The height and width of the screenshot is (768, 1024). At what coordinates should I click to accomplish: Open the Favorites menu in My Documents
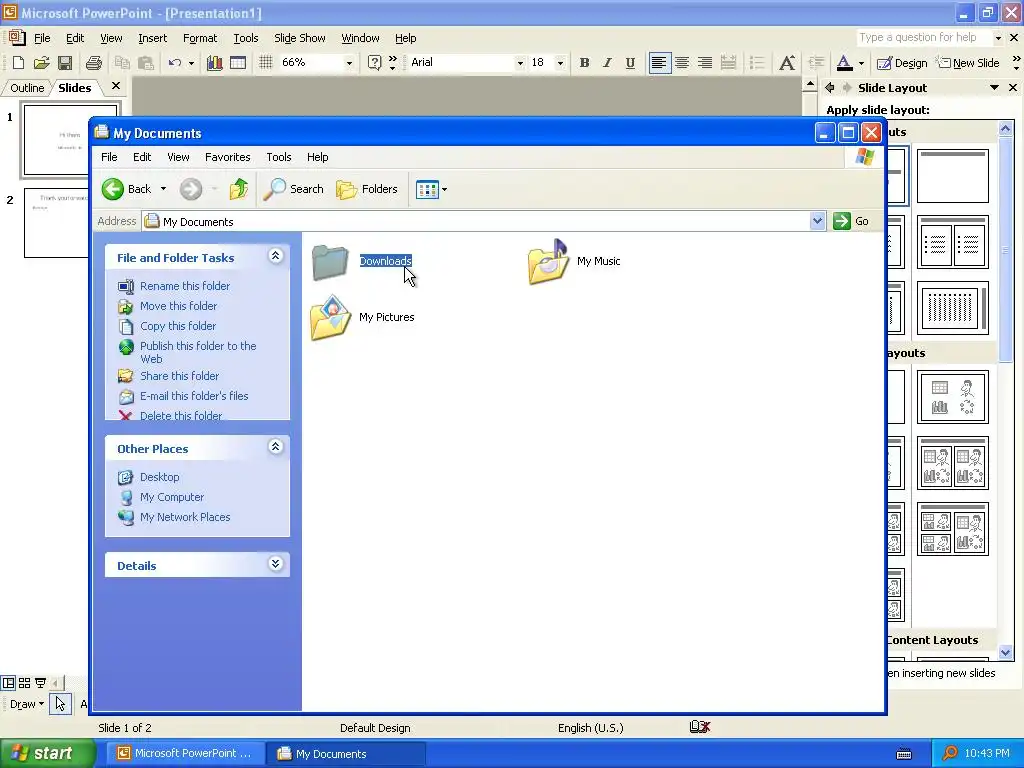227,157
